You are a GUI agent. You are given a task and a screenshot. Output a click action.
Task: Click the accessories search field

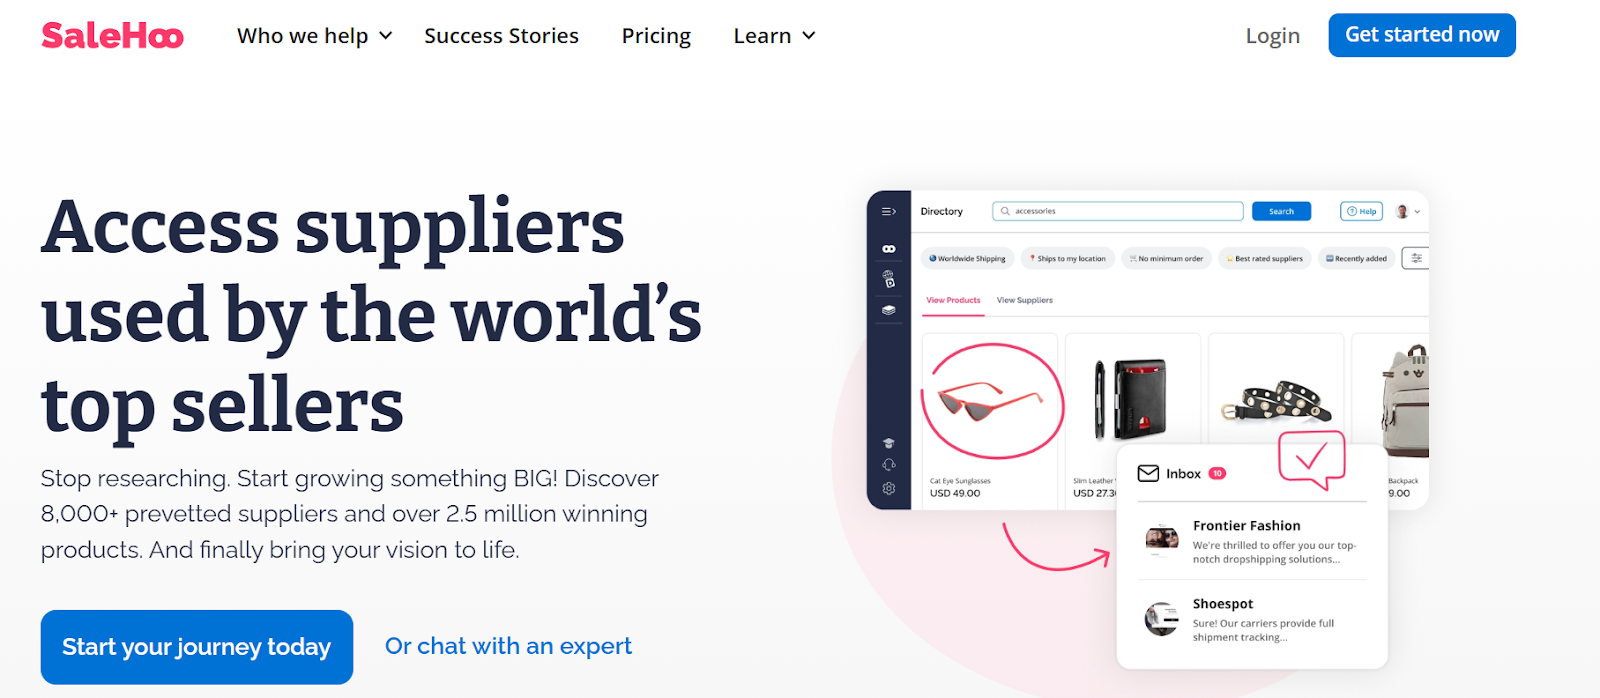(1117, 211)
